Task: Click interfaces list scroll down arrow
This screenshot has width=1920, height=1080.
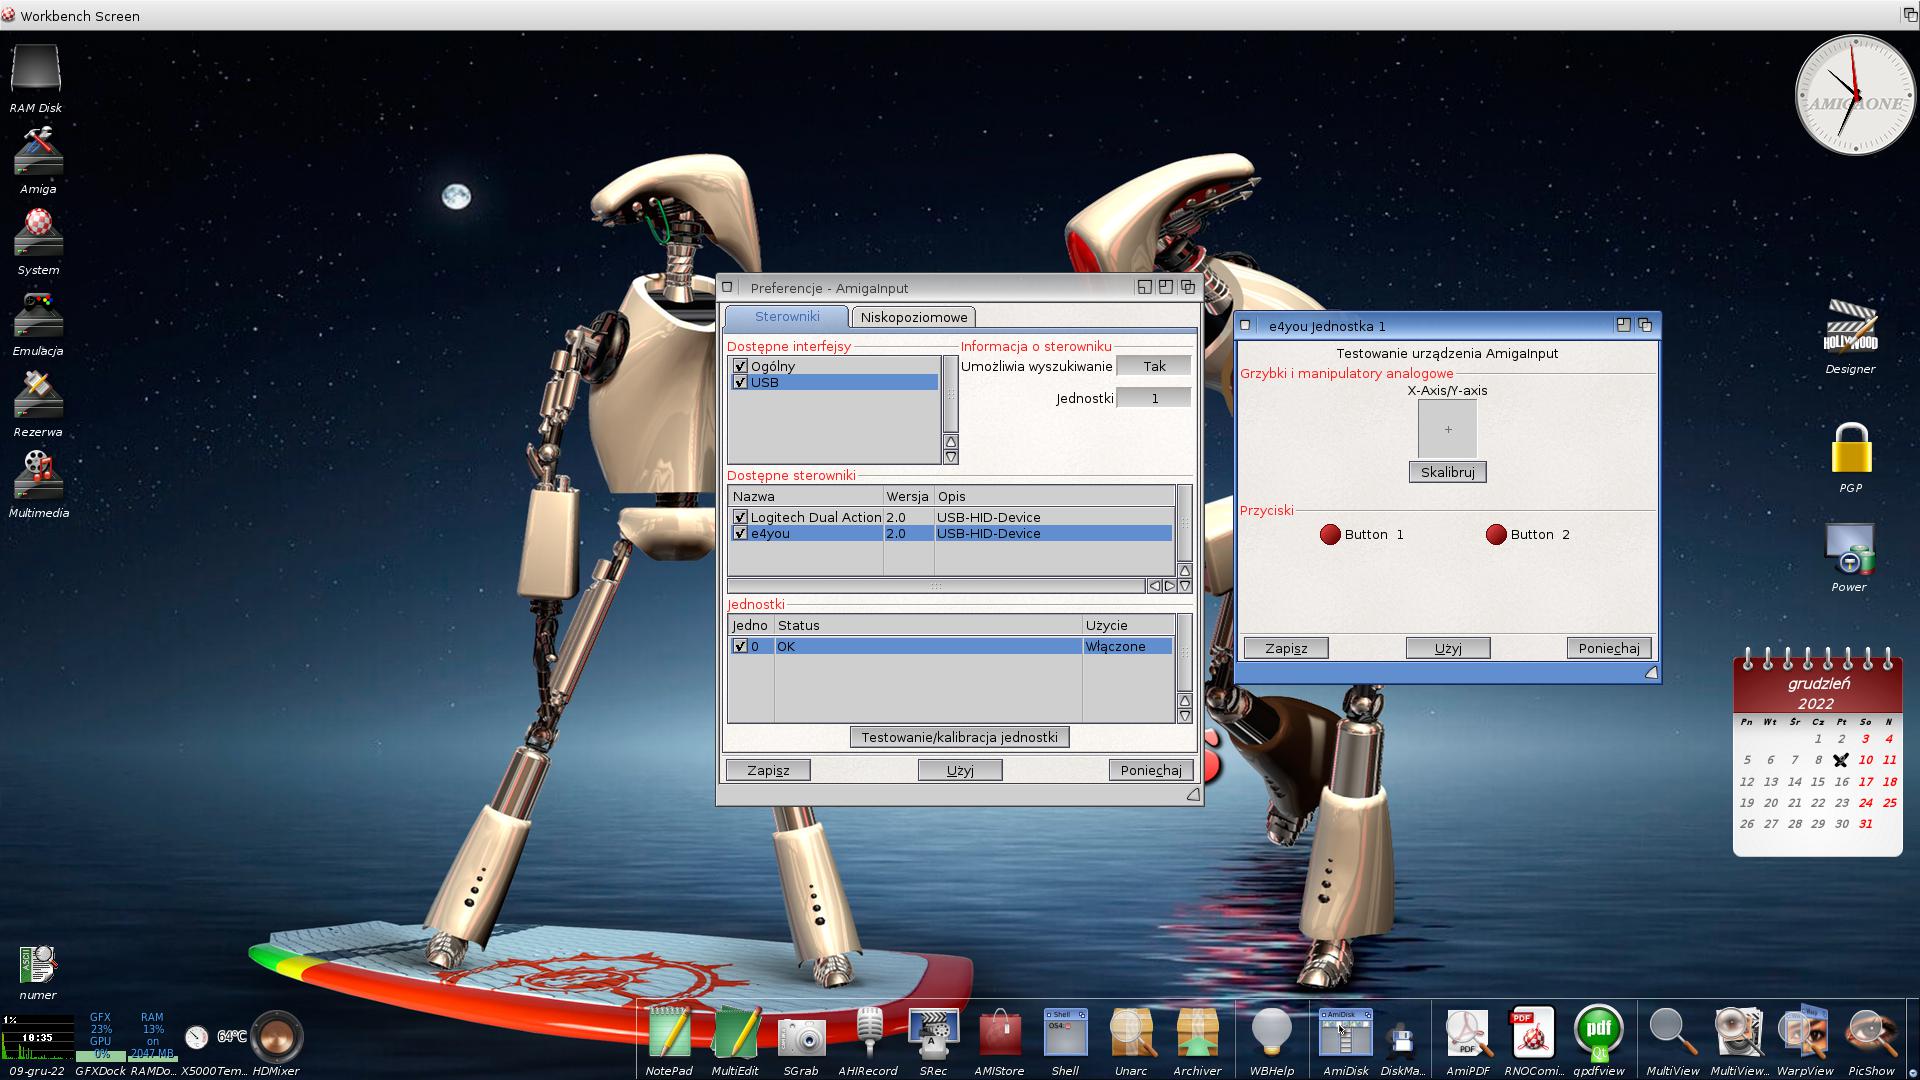Action: (x=950, y=457)
